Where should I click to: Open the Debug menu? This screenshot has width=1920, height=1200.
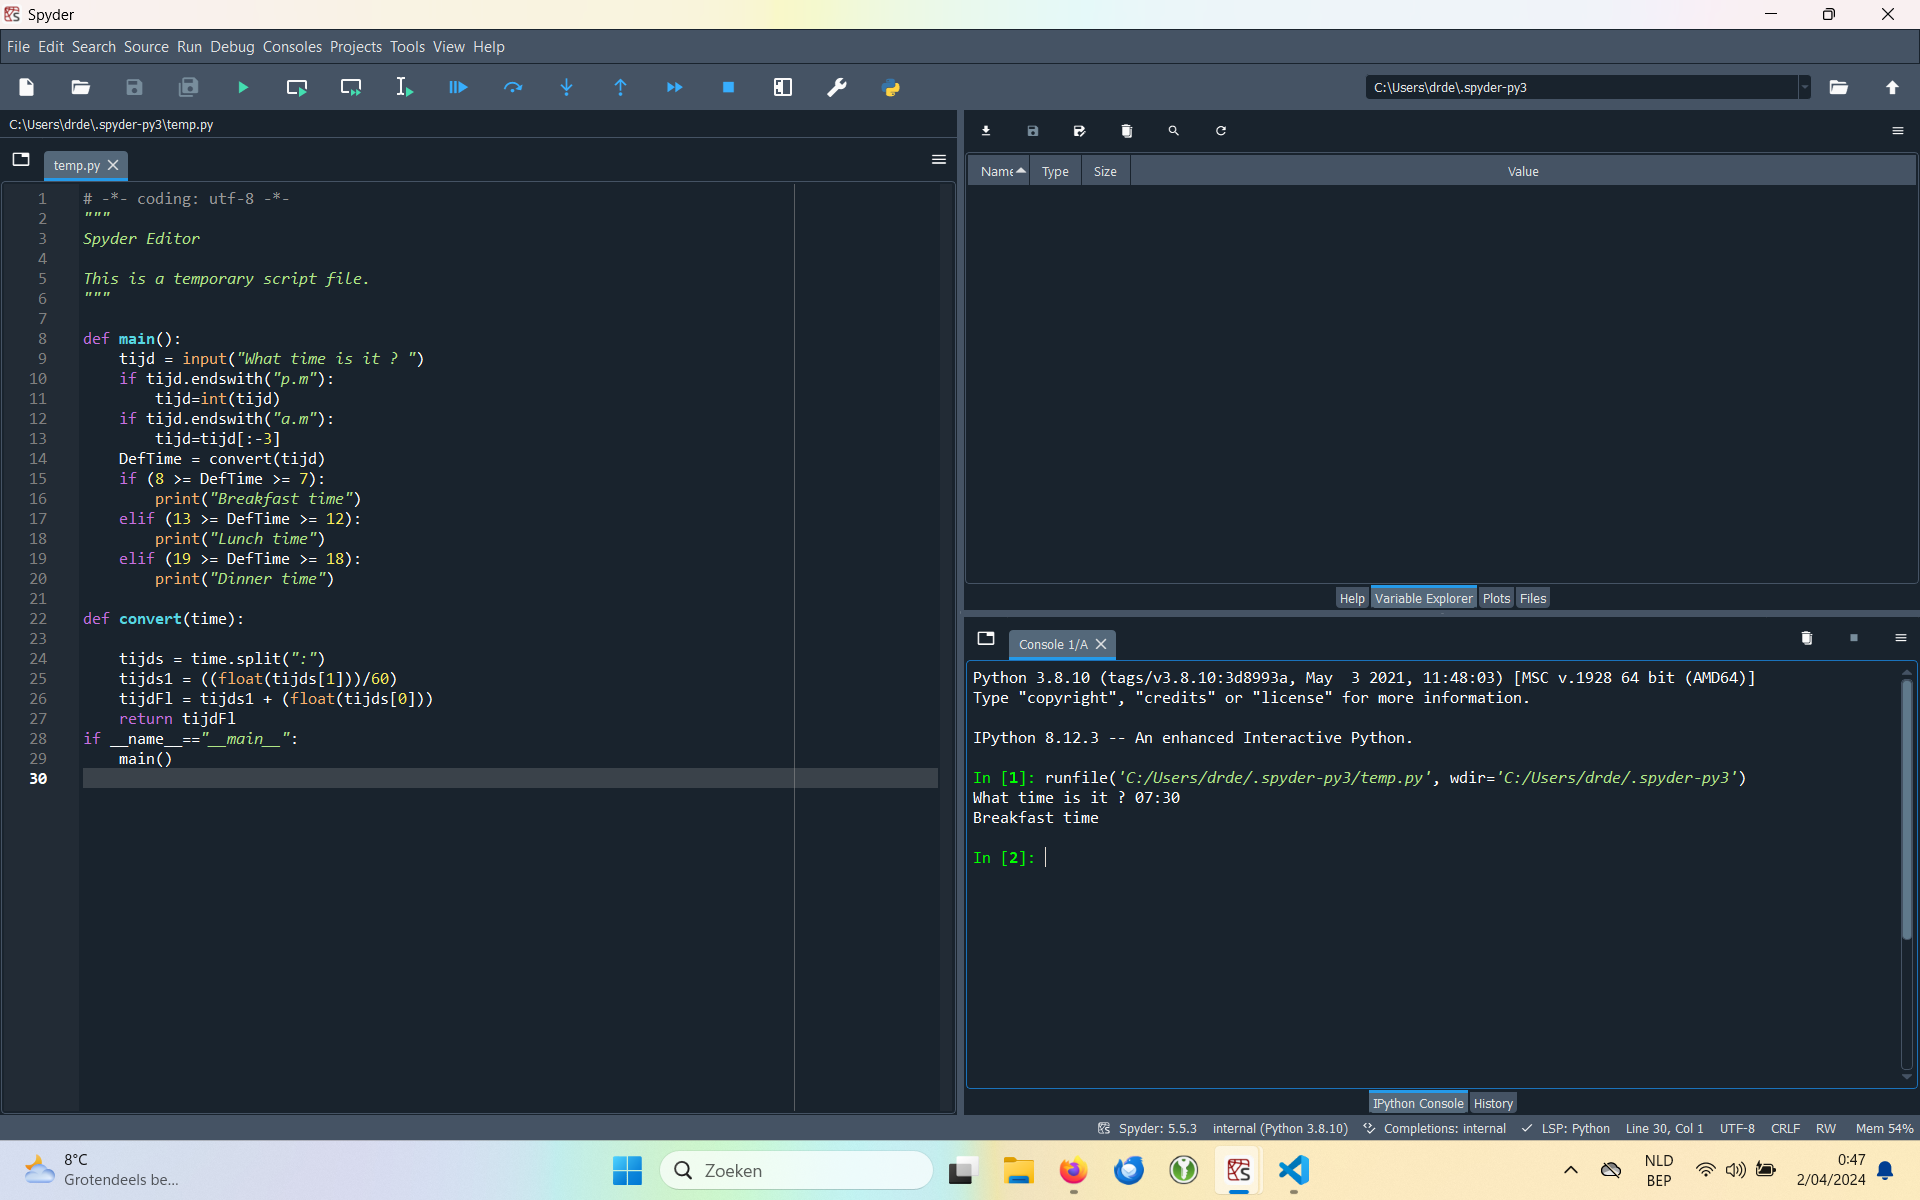[x=232, y=47]
